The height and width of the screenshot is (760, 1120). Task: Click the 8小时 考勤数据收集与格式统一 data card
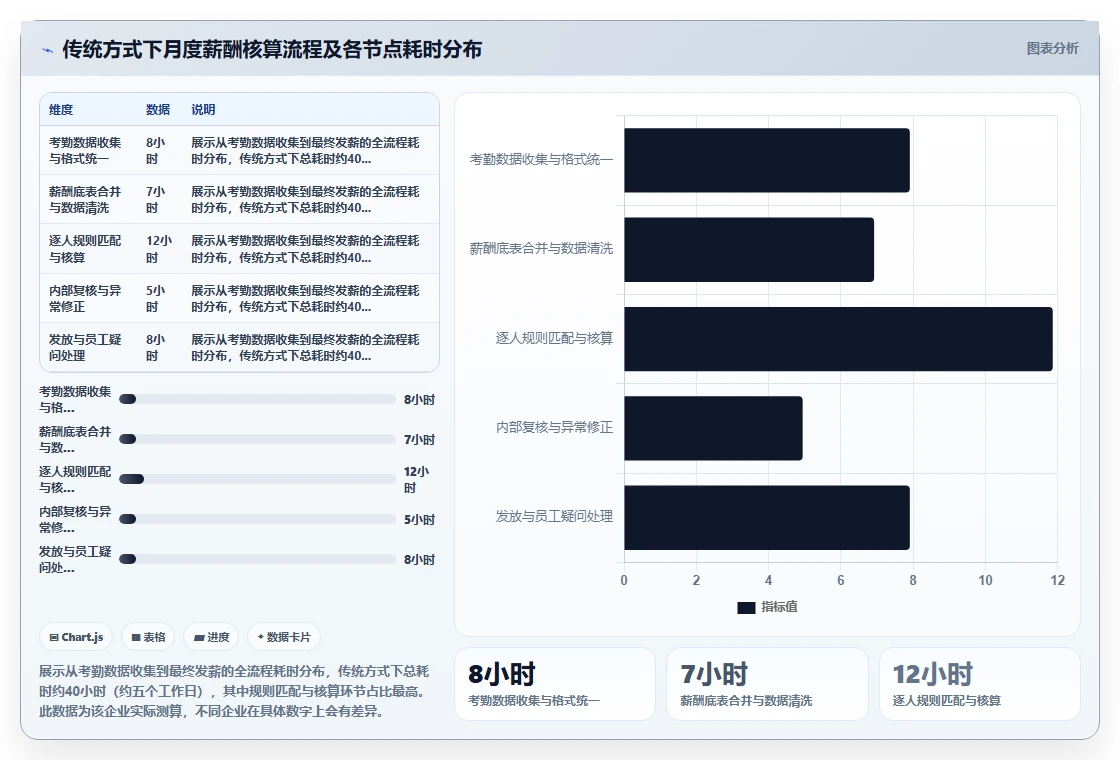coord(554,684)
